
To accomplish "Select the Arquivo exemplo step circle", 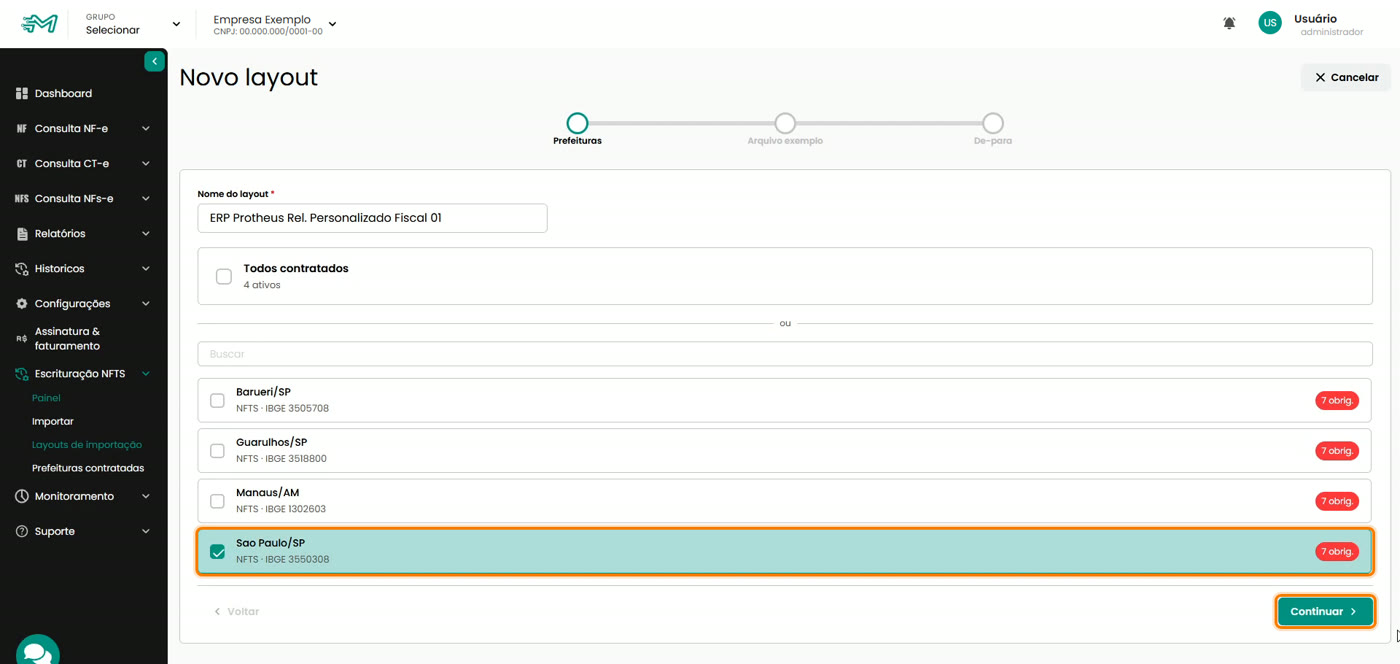I will pos(785,123).
